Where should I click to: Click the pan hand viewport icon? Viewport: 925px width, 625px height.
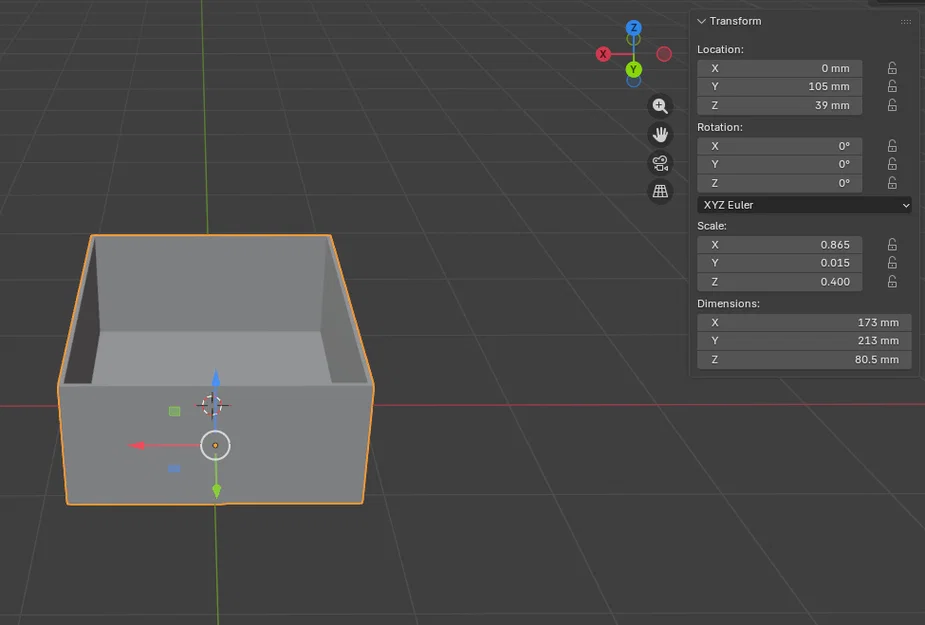[660, 135]
